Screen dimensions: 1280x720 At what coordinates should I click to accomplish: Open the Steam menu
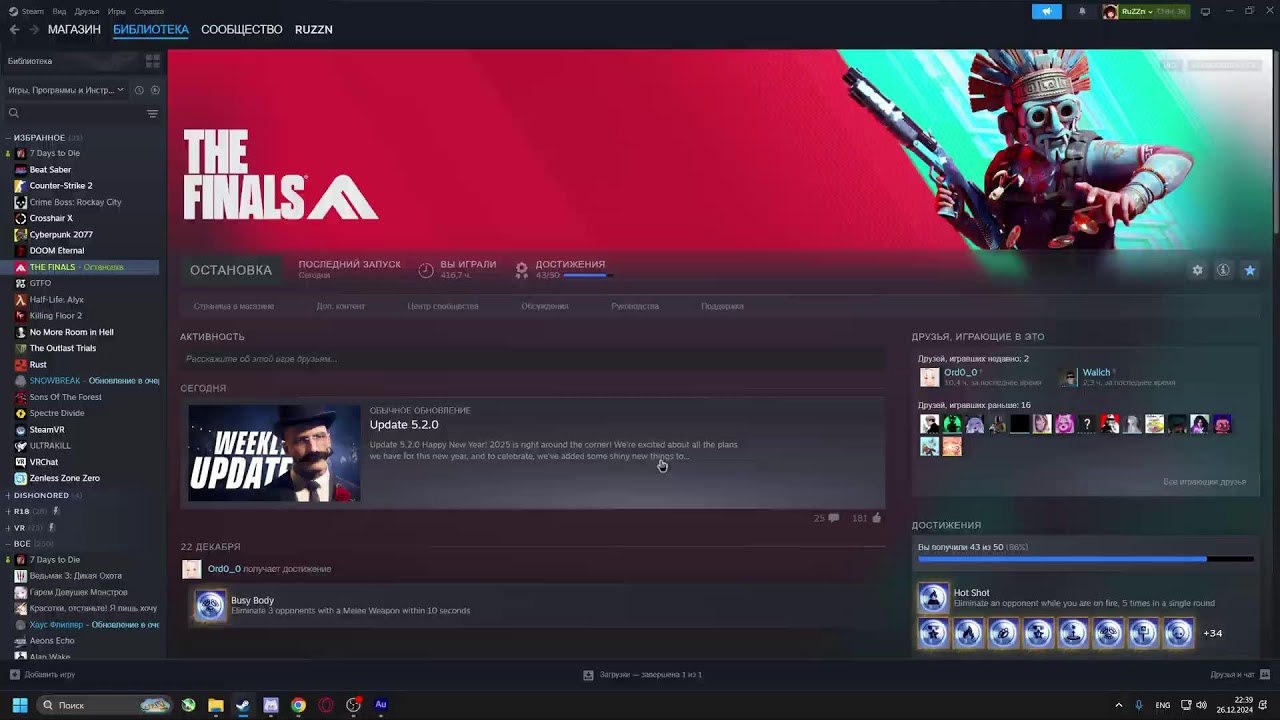[x=32, y=12]
